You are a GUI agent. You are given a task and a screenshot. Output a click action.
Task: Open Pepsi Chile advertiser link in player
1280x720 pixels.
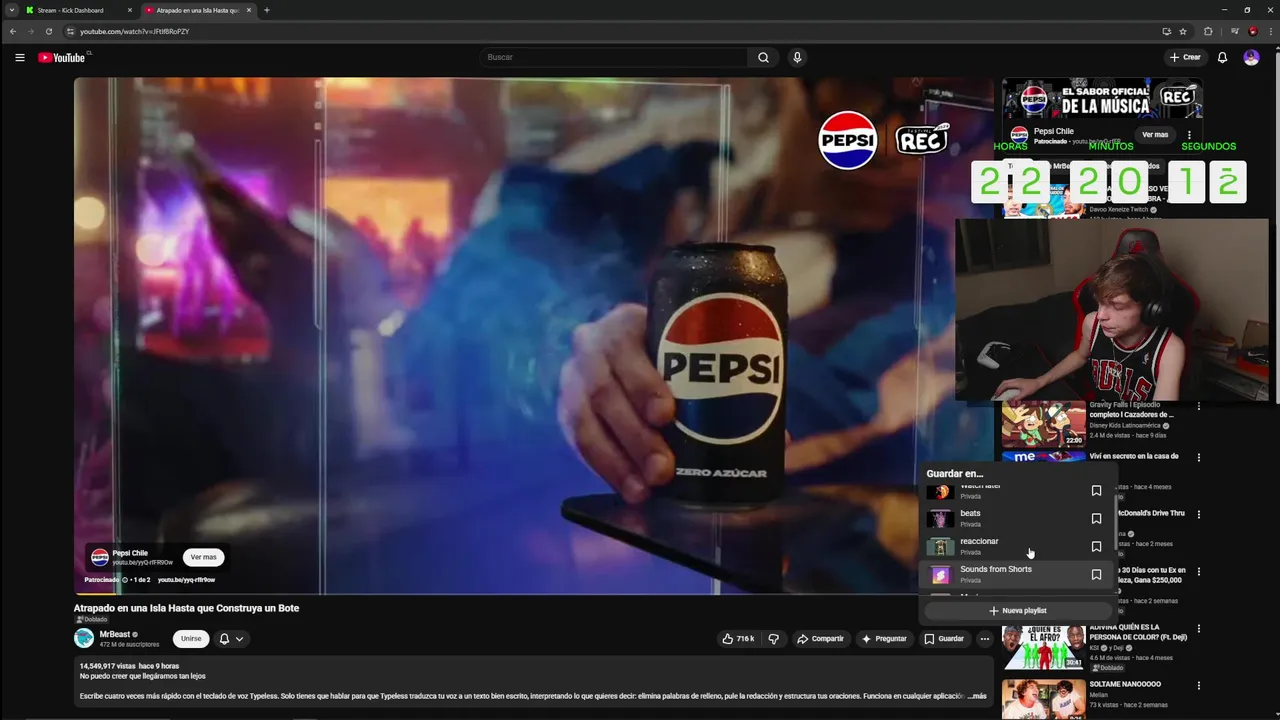[130, 553]
